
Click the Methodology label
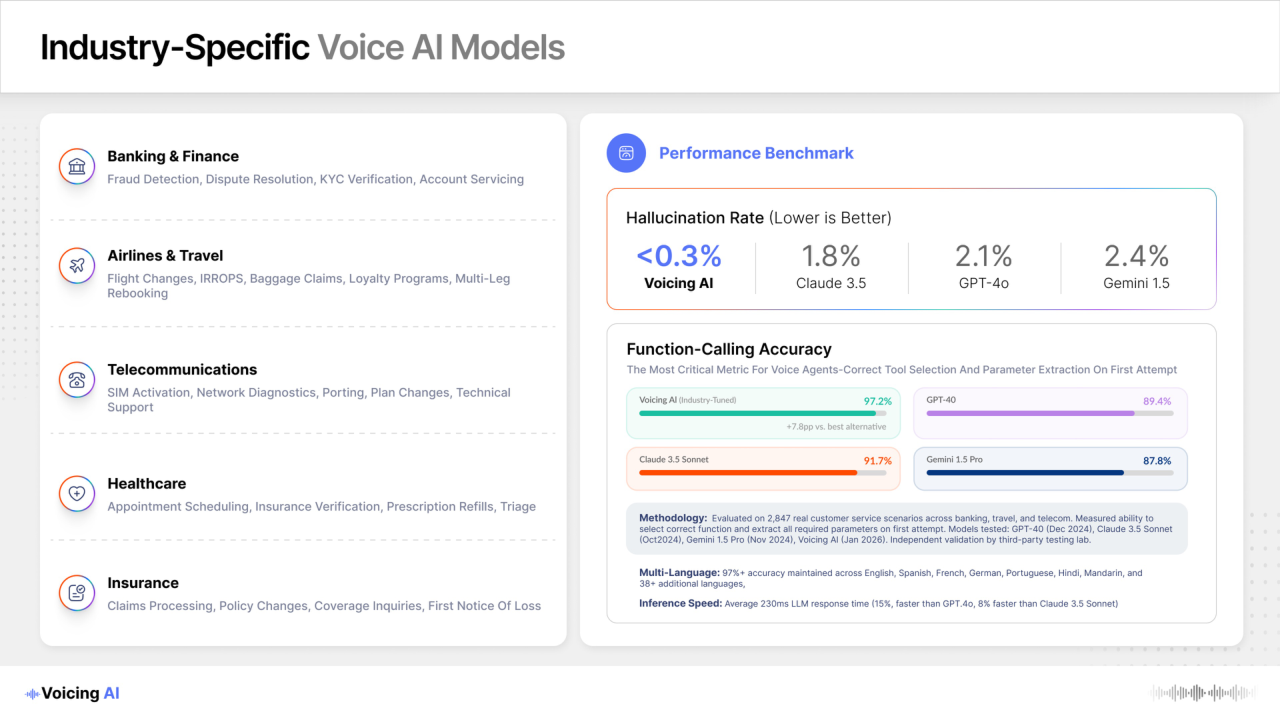tap(673, 518)
